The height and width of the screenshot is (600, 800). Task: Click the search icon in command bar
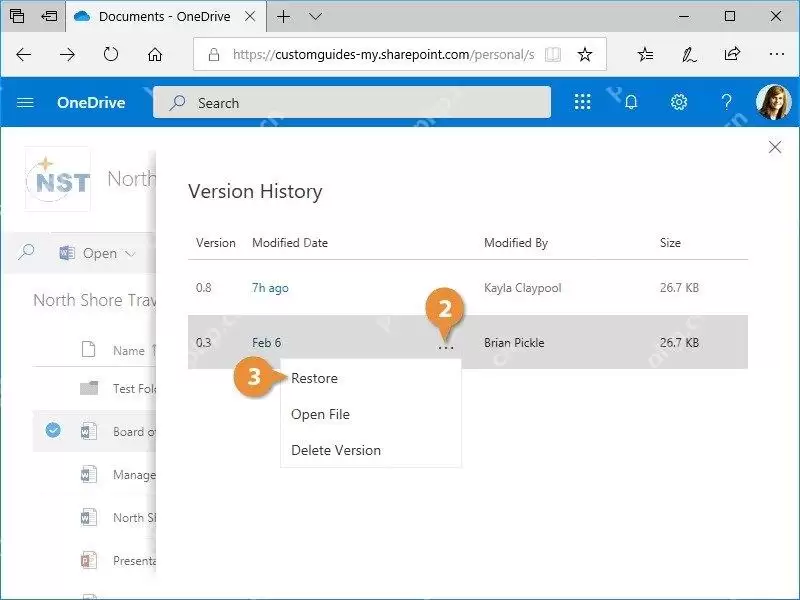point(26,252)
